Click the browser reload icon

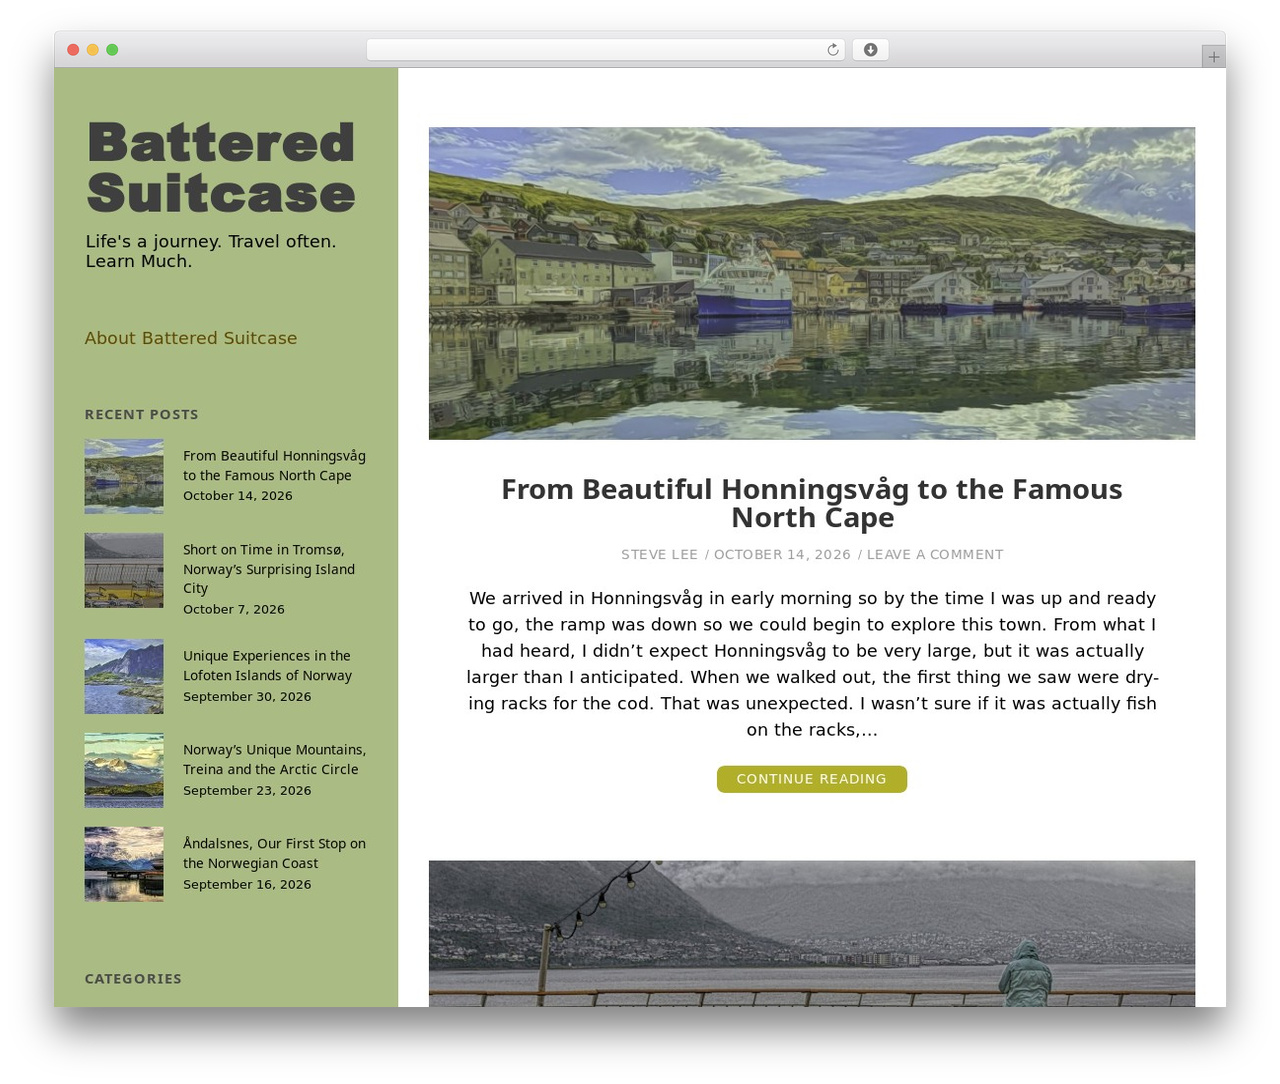click(832, 50)
